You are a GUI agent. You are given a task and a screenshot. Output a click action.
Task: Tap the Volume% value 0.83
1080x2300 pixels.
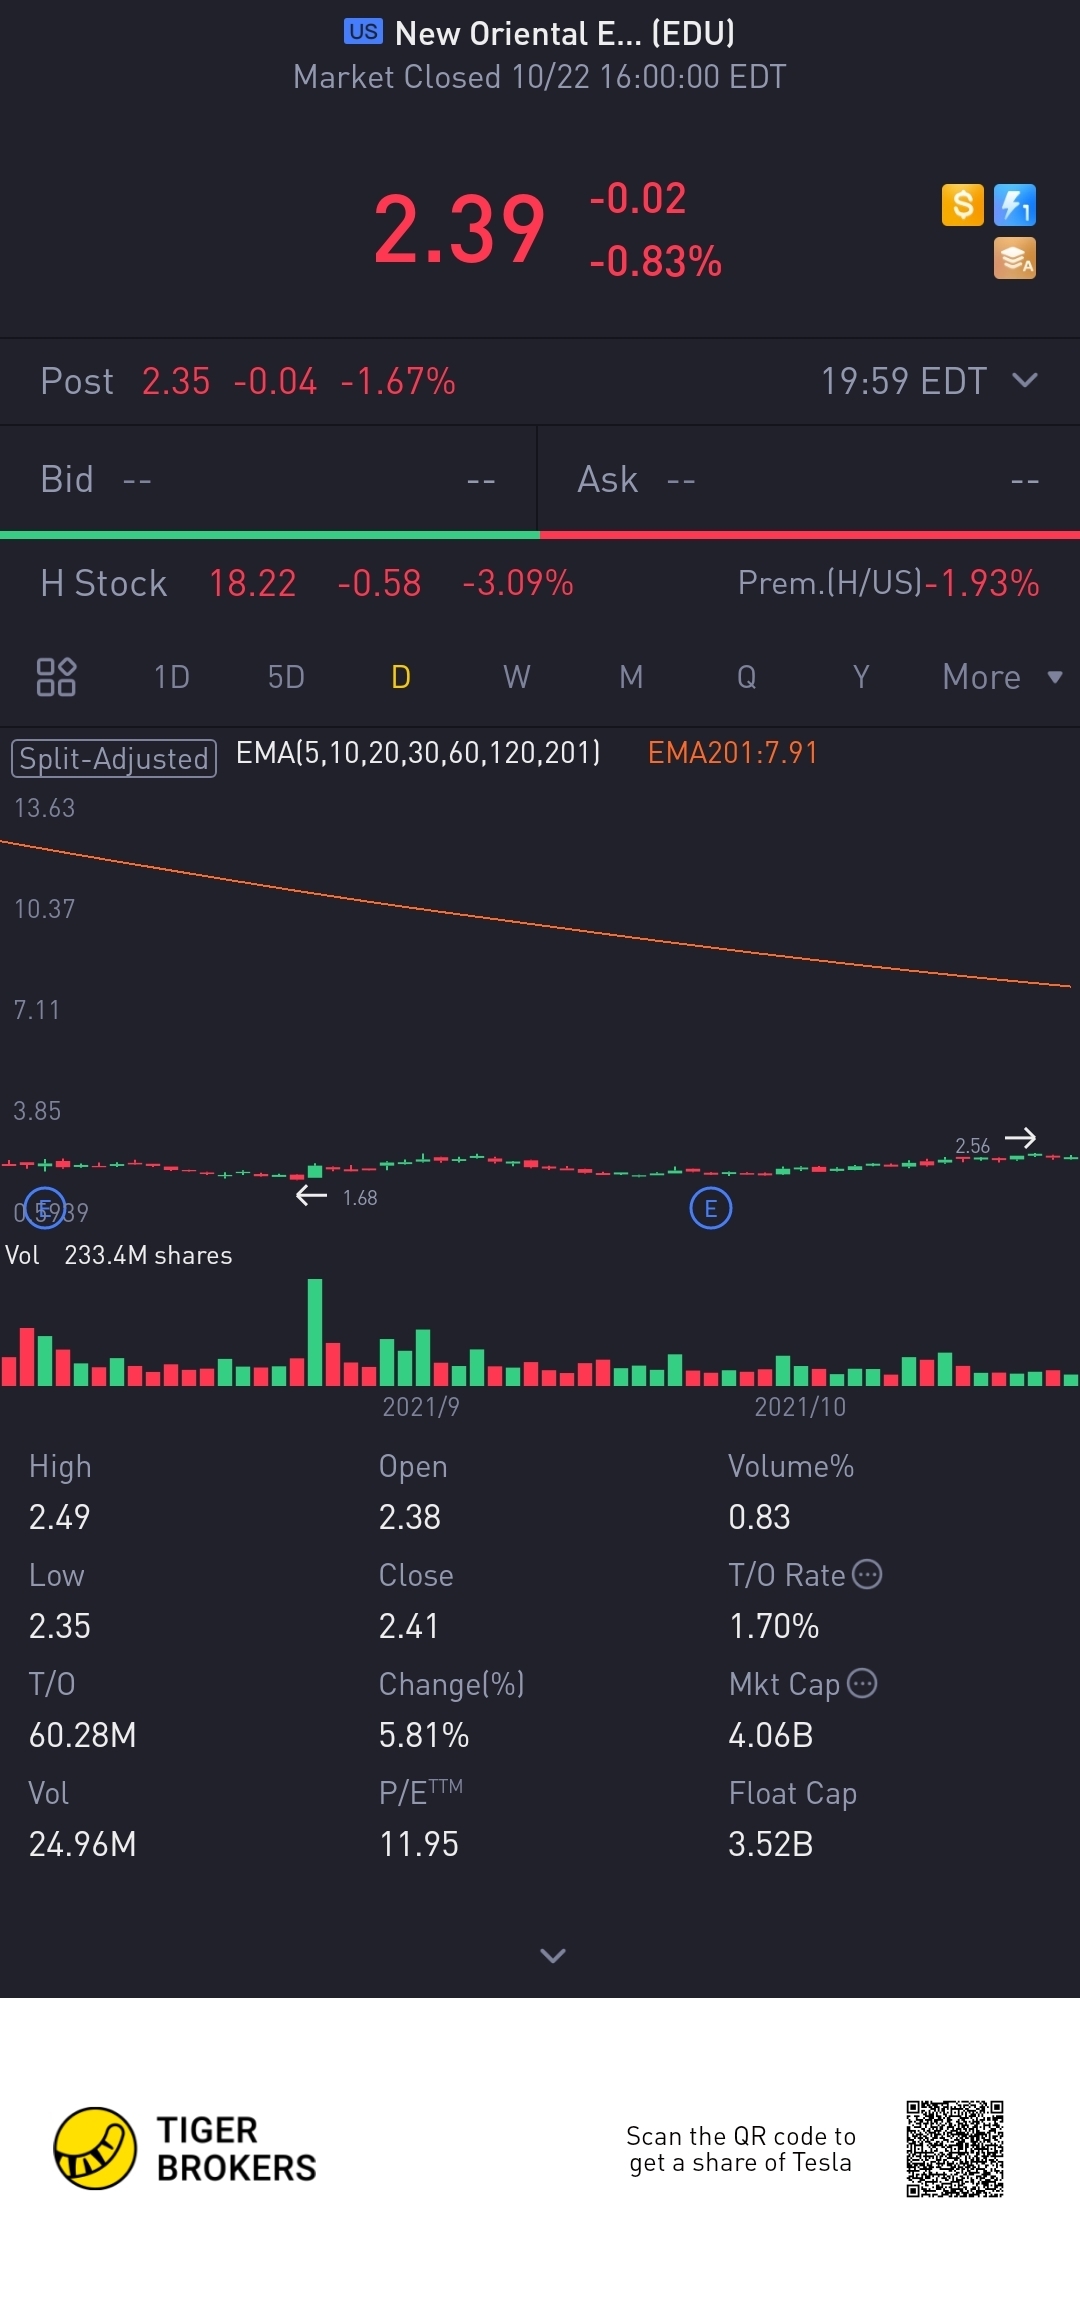click(x=759, y=1517)
